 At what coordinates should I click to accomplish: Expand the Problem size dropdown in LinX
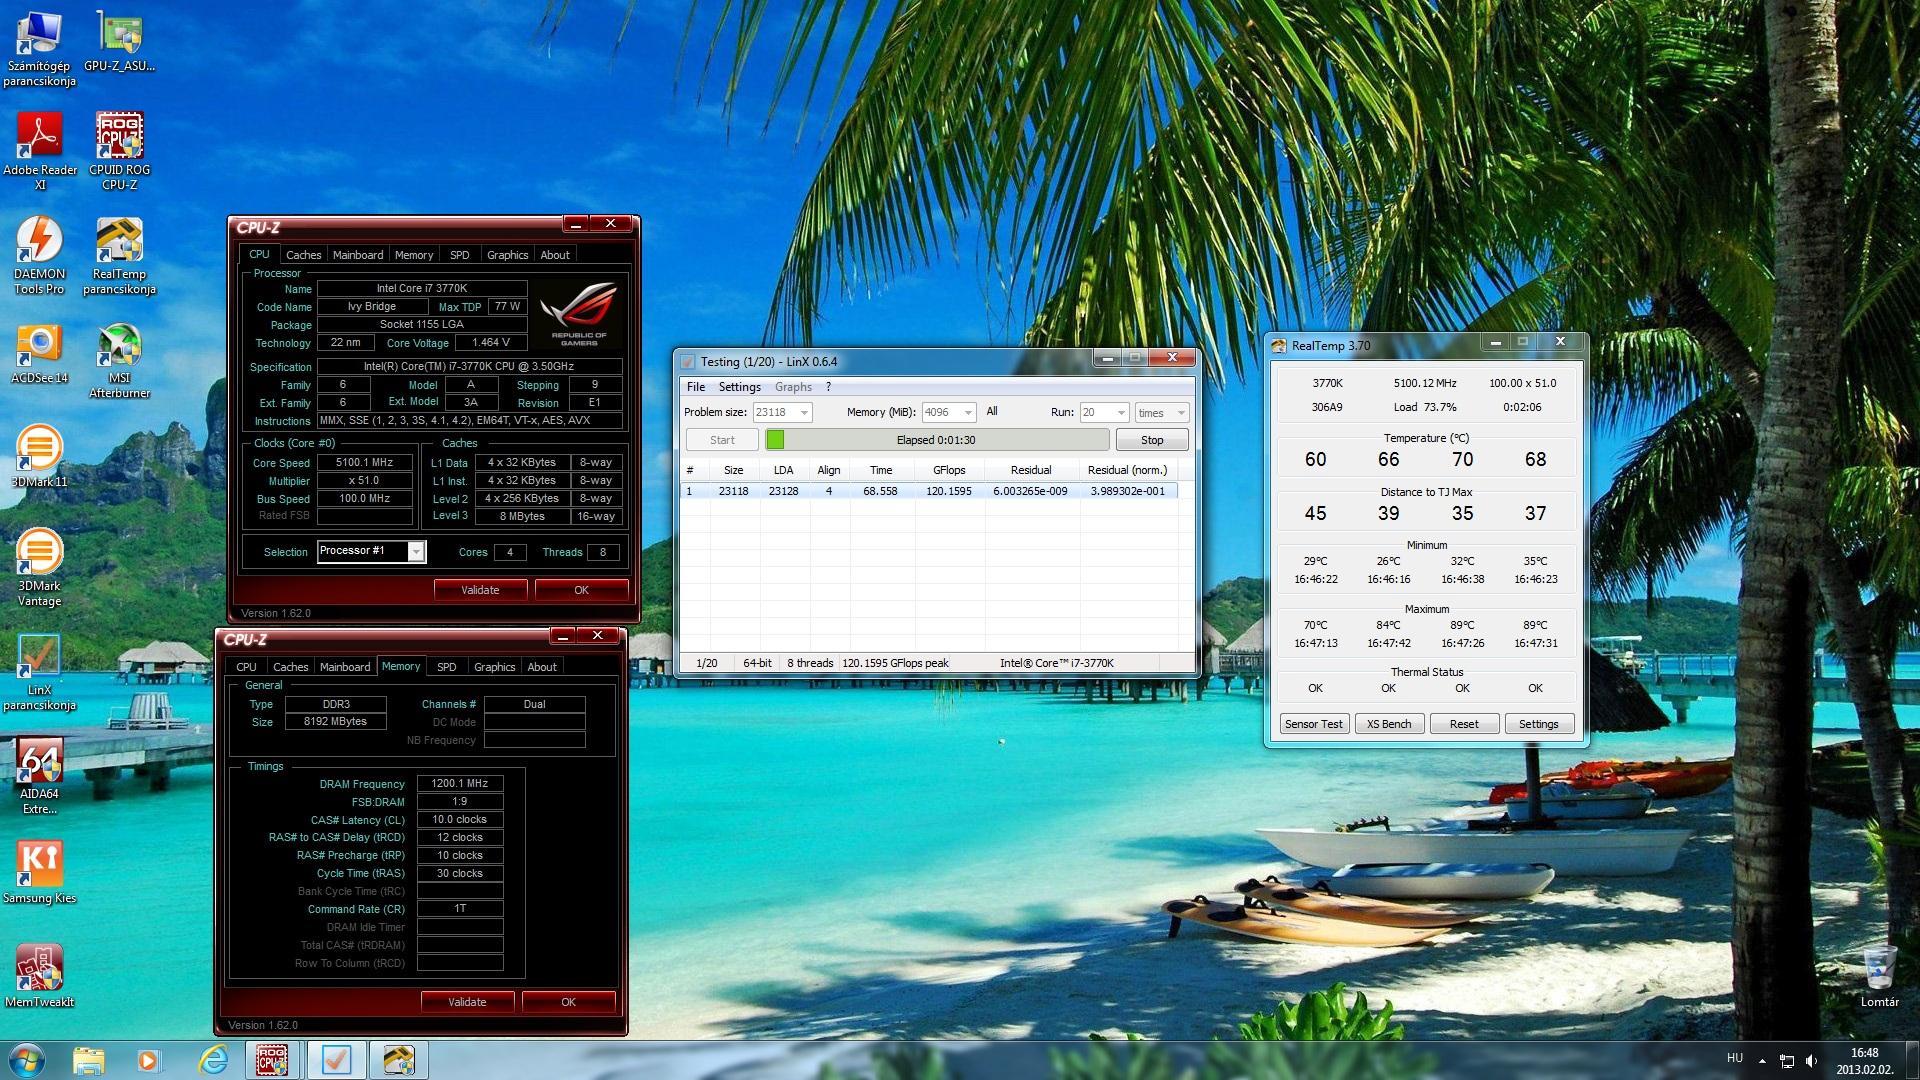[x=803, y=413]
